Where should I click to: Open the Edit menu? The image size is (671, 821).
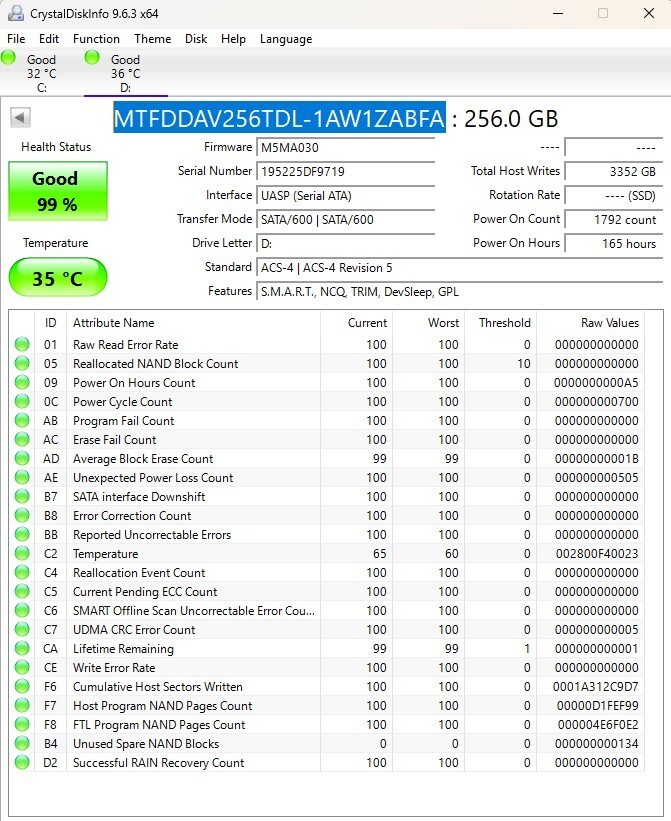49,39
